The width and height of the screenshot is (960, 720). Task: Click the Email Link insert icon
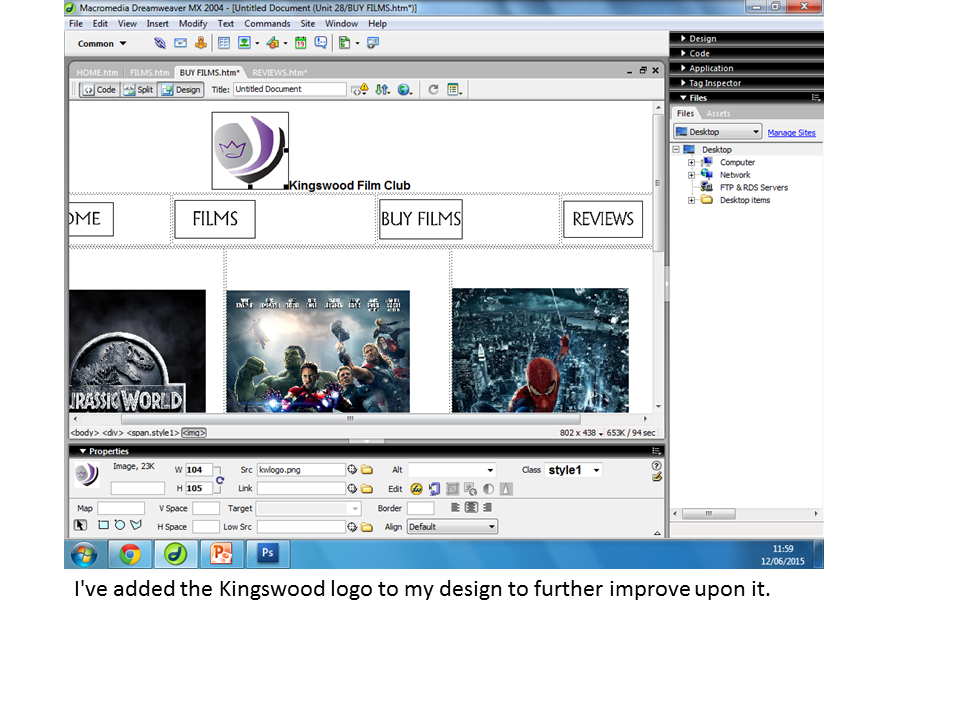tap(181, 43)
